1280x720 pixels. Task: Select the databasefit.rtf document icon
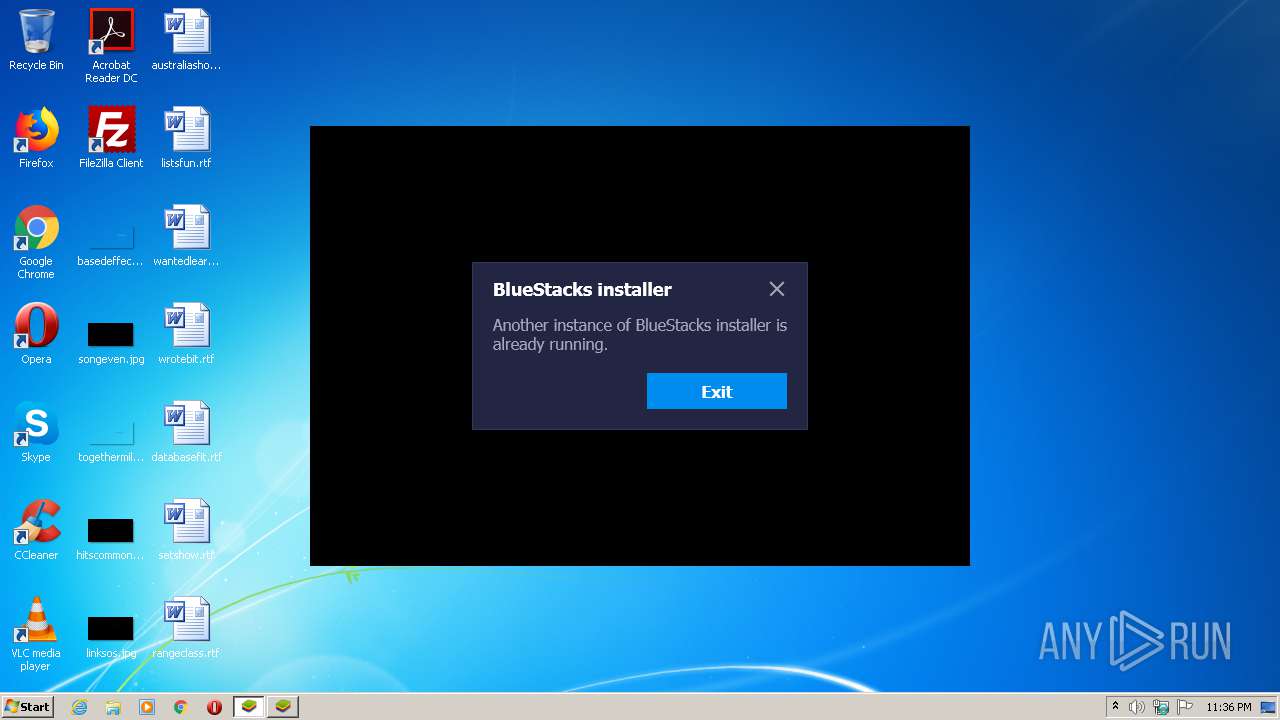[x=186, y=432]
